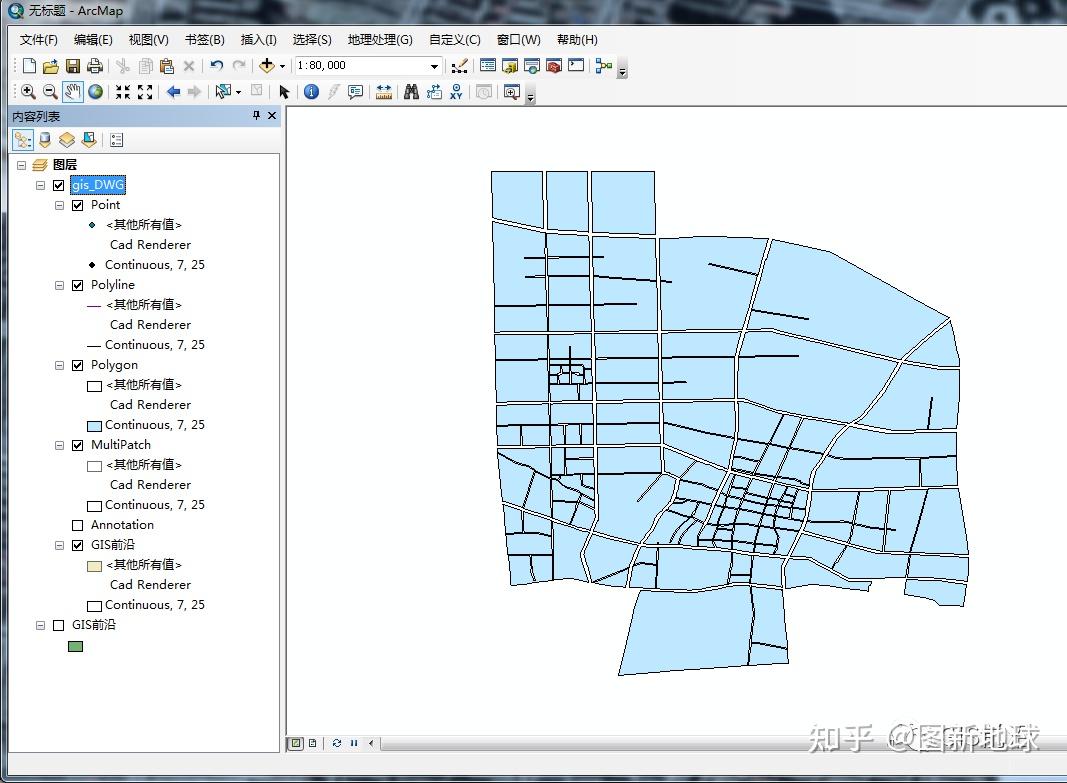Collapse the Polygon layer entry
The image size is (1067, 783).
59,364
